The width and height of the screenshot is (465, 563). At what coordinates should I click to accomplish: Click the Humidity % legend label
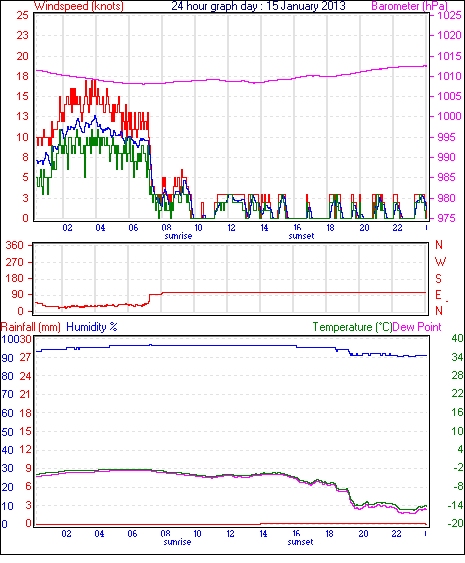(x=92, y=327)
